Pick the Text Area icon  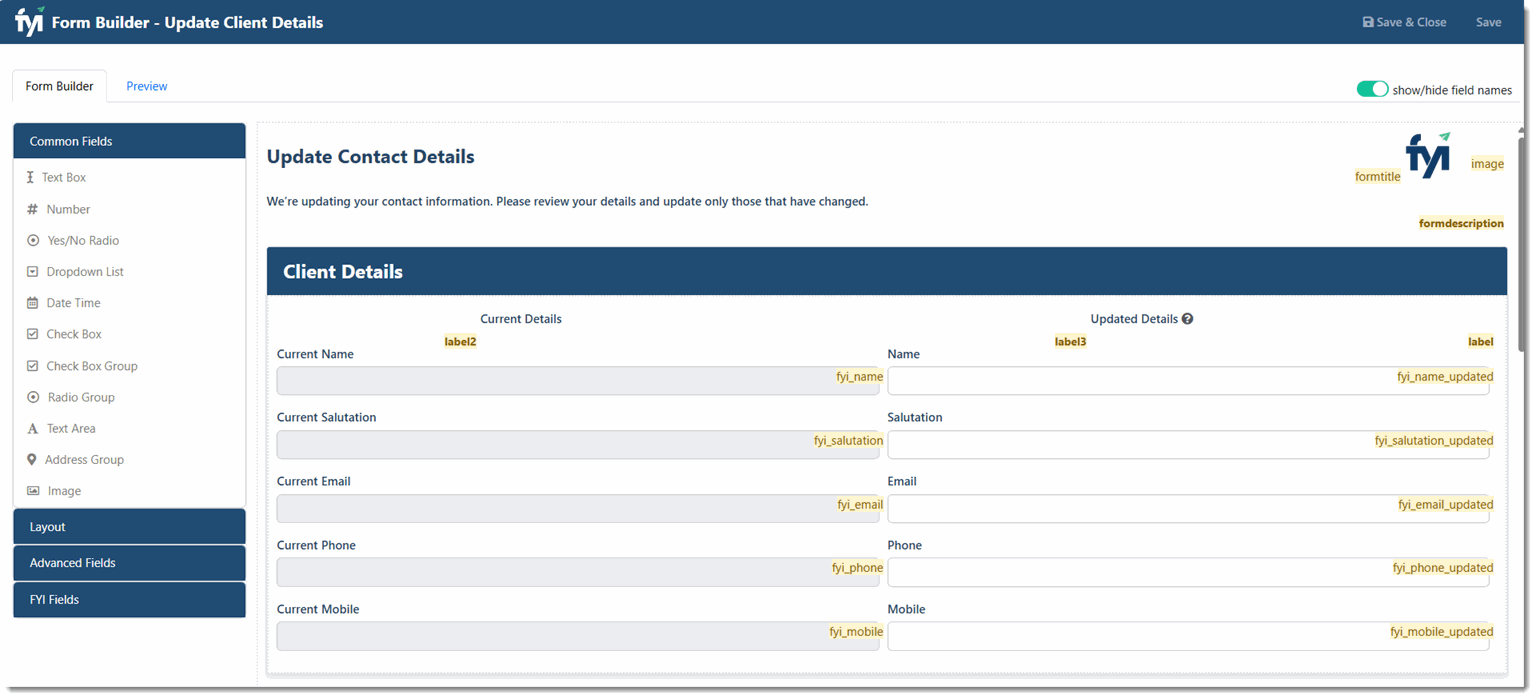pyautogui.click(x=32, y=428)
